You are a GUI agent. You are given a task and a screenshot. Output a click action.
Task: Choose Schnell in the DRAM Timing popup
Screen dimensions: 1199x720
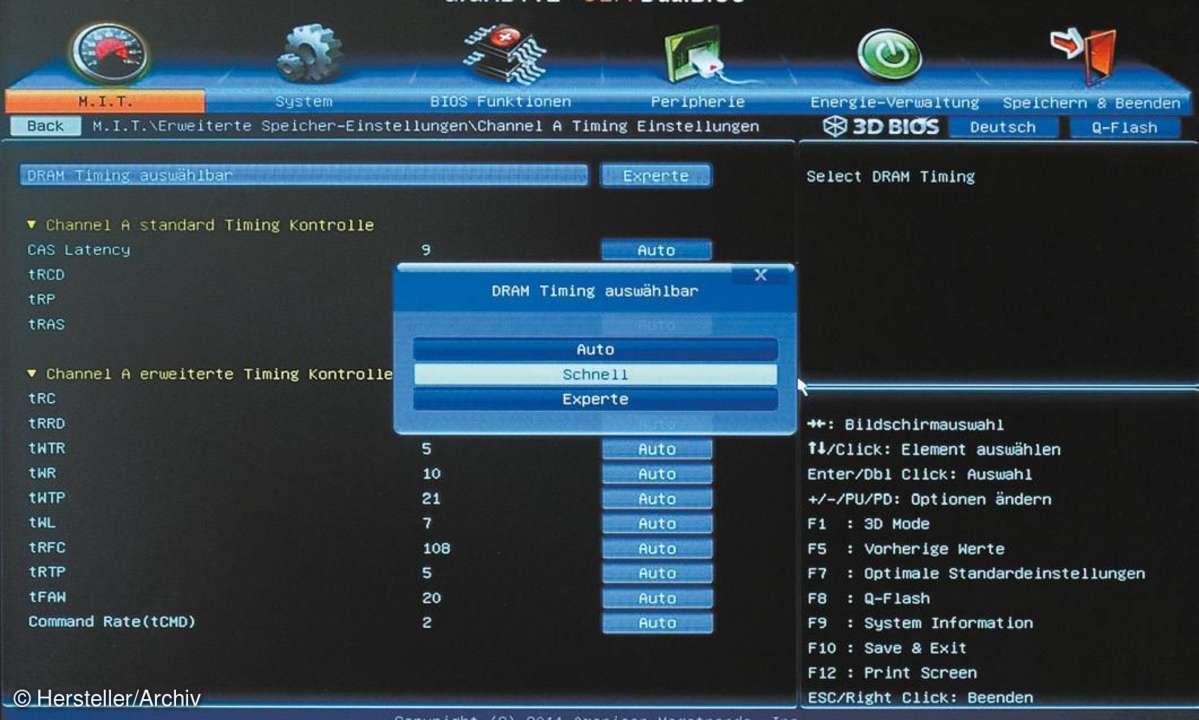click(x=595, y=375)
